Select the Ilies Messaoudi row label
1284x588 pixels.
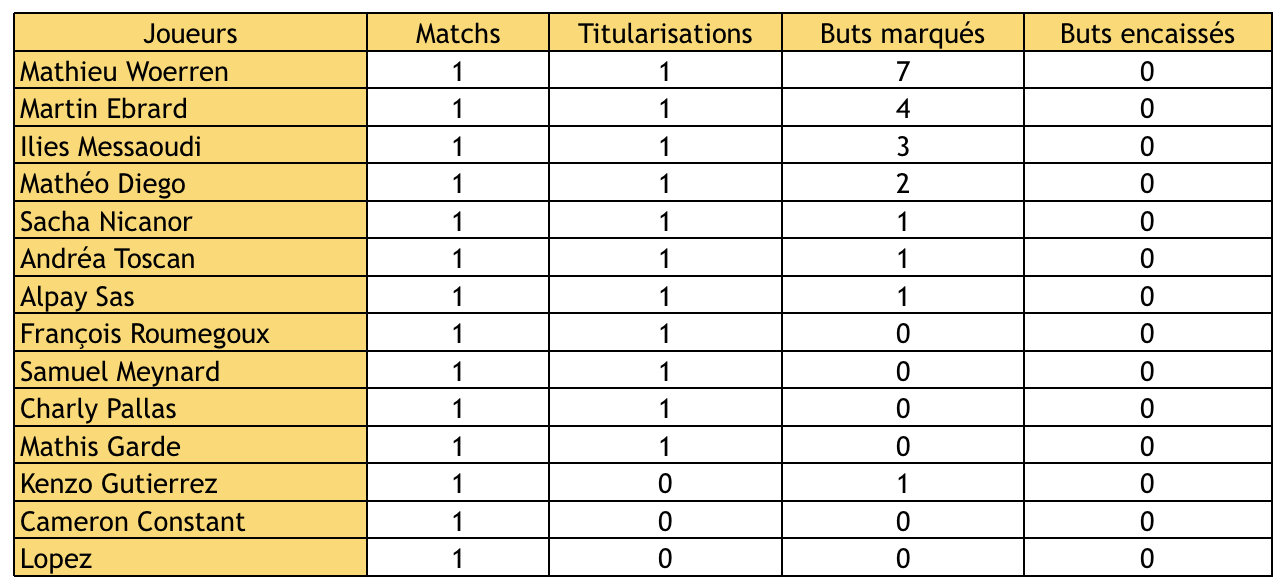[x=111, y=147]
